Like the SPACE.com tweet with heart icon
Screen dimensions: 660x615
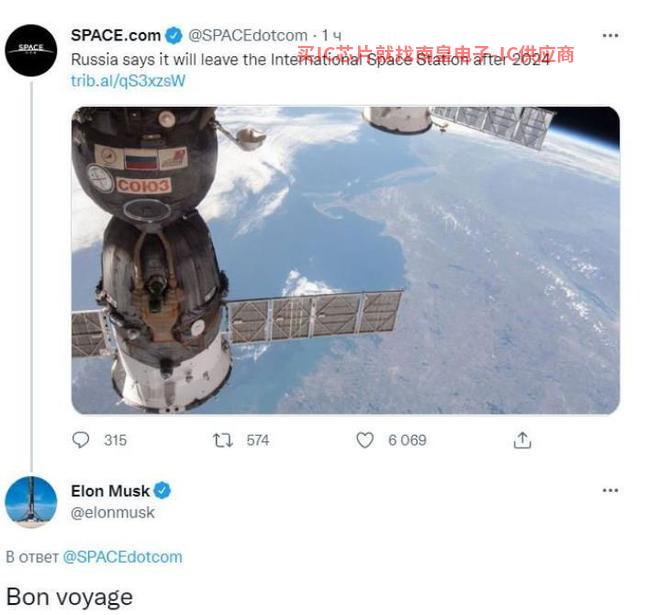365,440
